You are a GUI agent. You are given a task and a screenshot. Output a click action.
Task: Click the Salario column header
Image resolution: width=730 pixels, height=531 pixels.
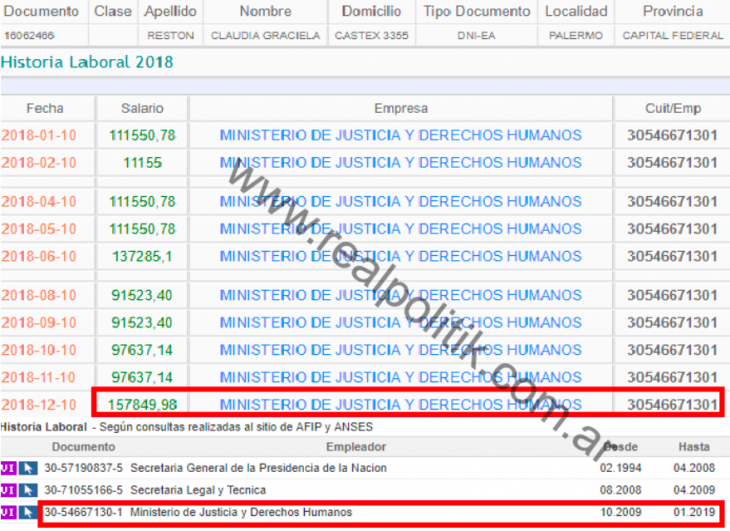point(142,108)
